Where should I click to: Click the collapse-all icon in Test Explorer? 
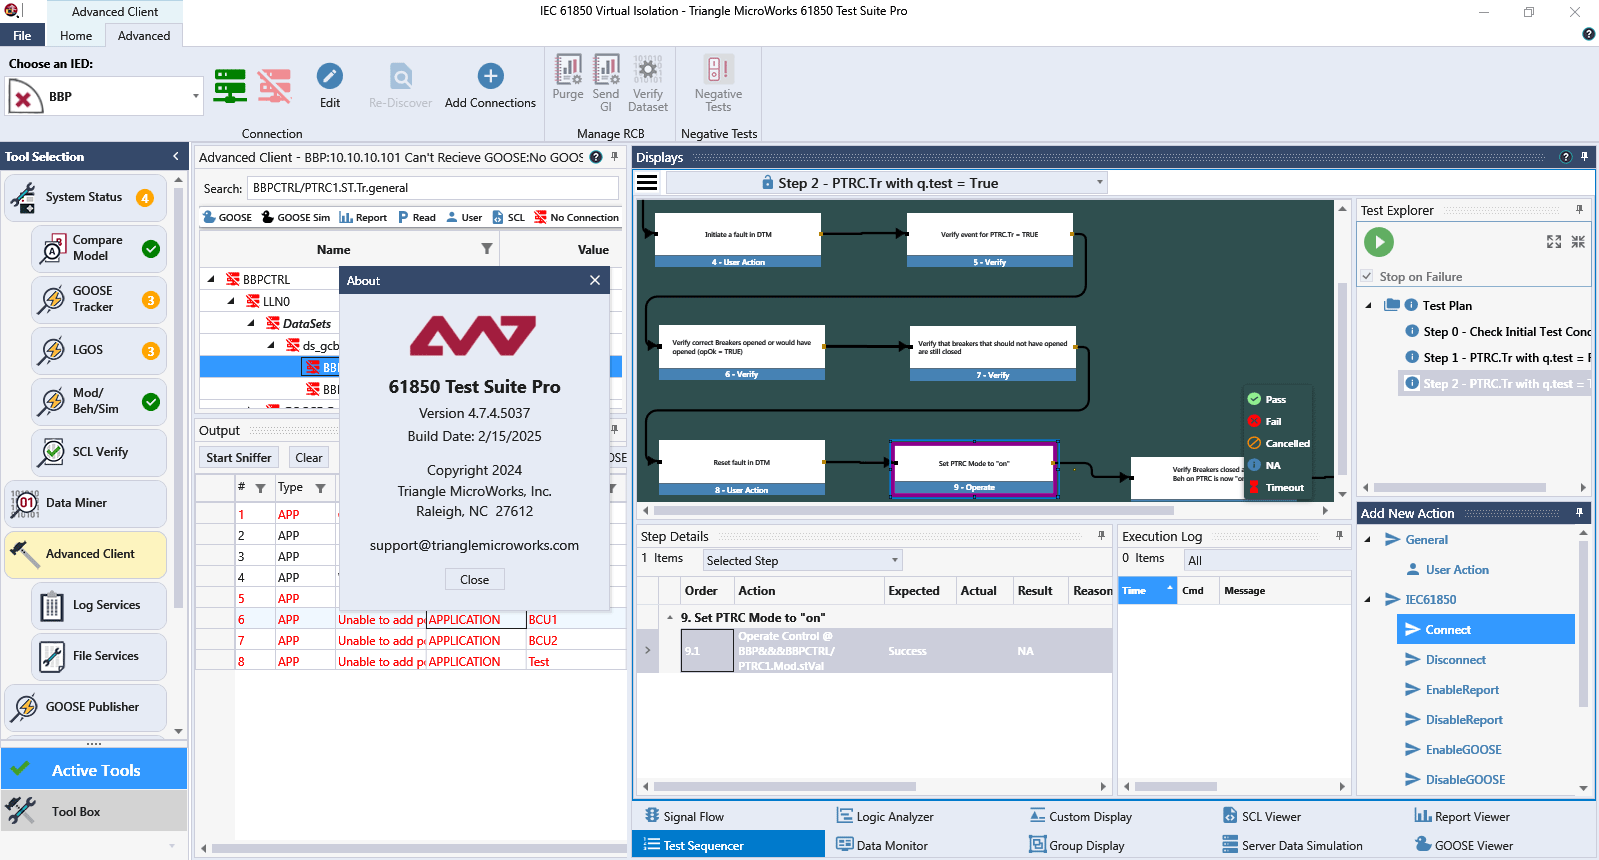tap(1578, 242)
